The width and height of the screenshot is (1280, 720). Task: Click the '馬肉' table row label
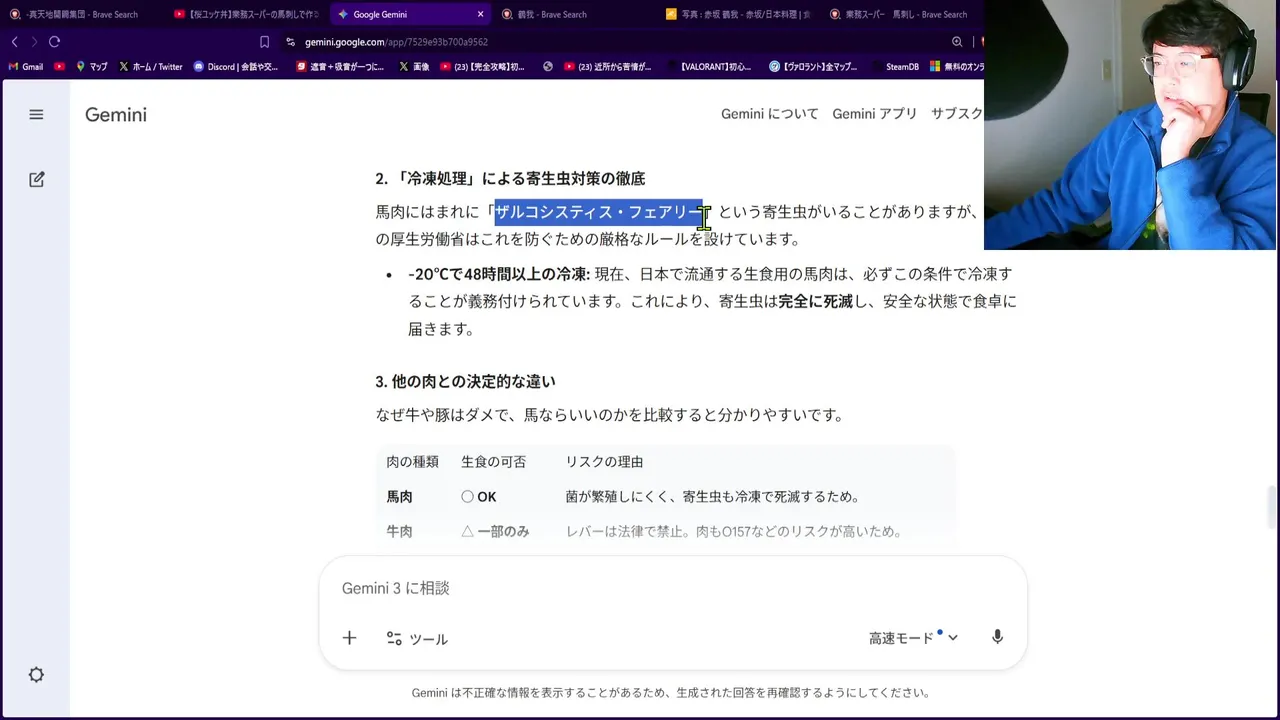click(399, 497)
